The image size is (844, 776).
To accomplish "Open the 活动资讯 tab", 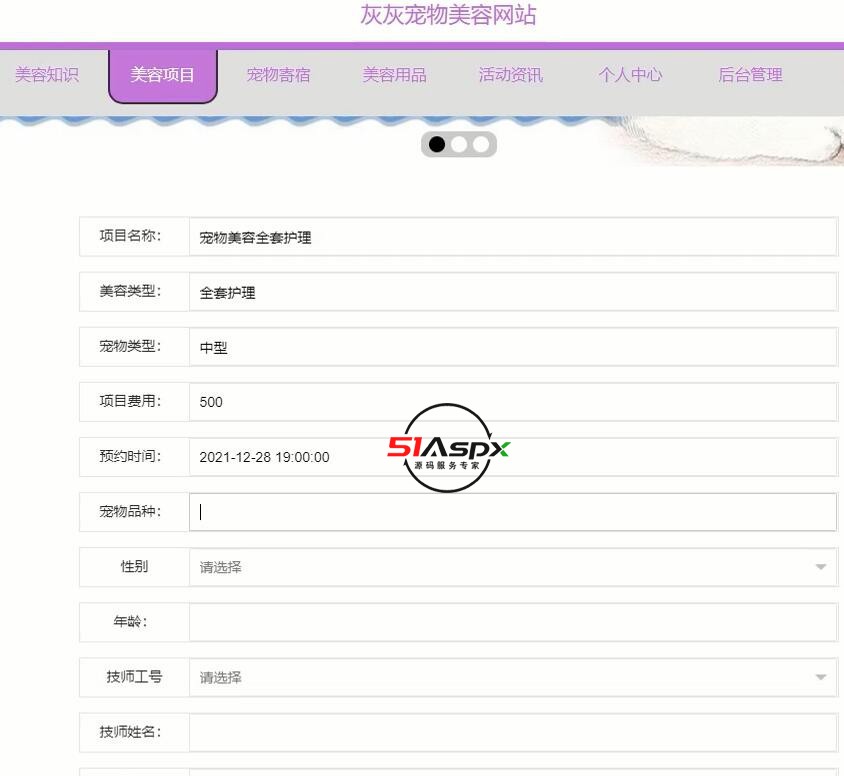I will [511, 75].
